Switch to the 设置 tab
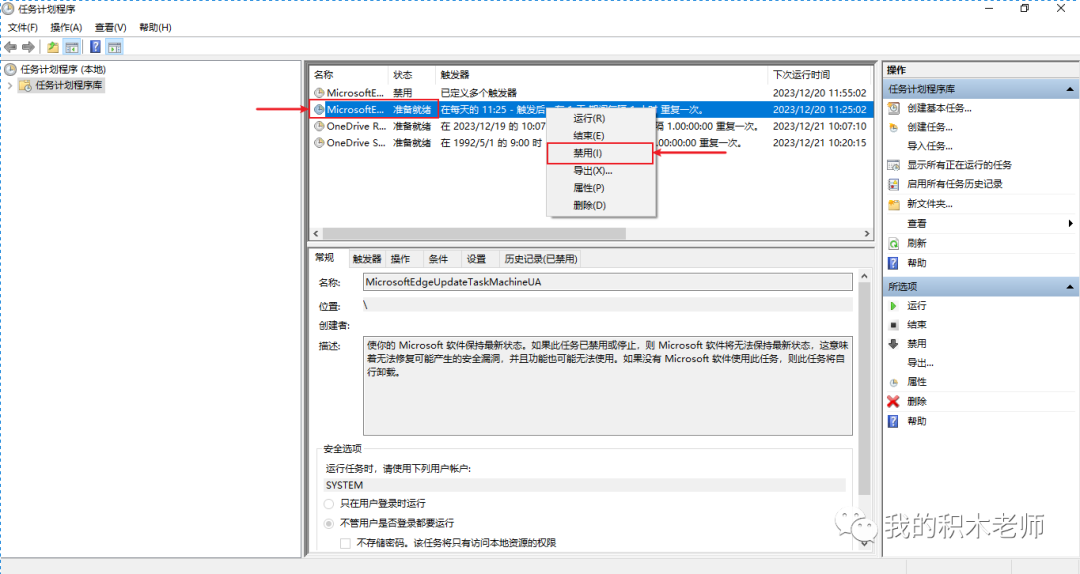The width and height of the screenshot is (1080, 574). 476,259
